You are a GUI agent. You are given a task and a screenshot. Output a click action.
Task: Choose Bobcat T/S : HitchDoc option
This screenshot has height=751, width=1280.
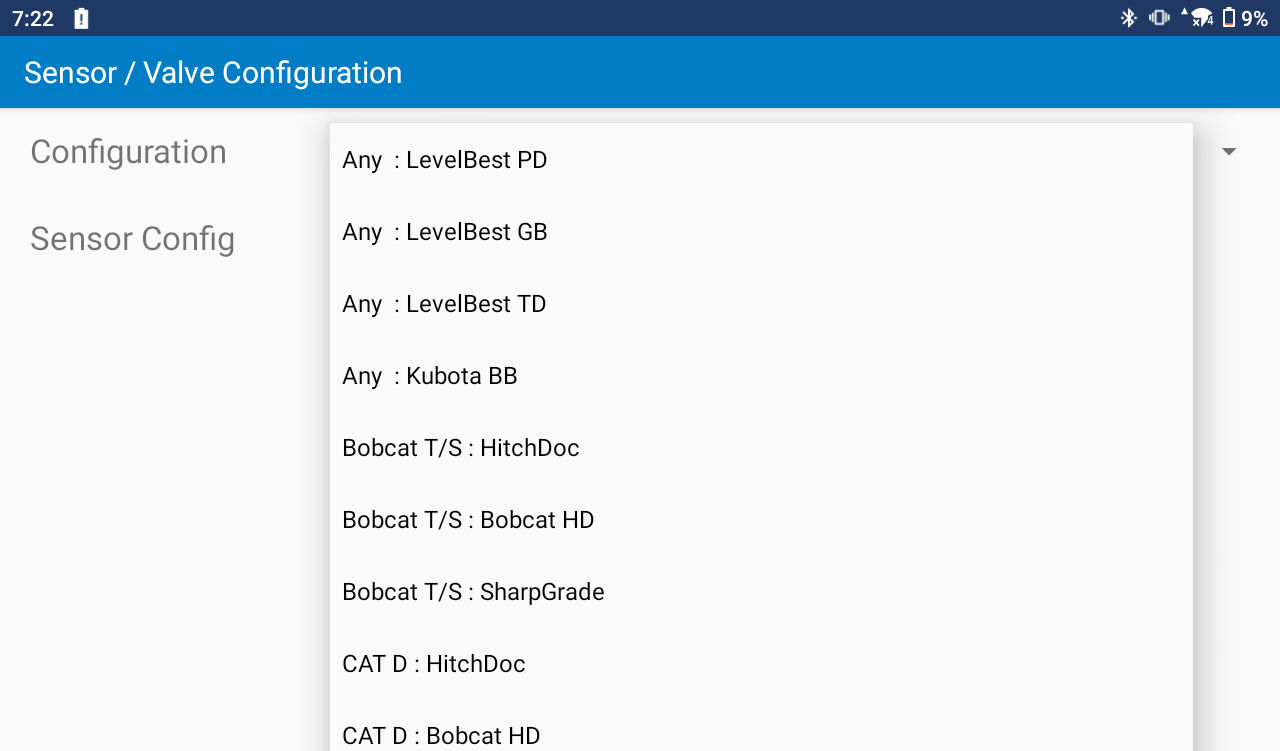[x=761, y=448]
